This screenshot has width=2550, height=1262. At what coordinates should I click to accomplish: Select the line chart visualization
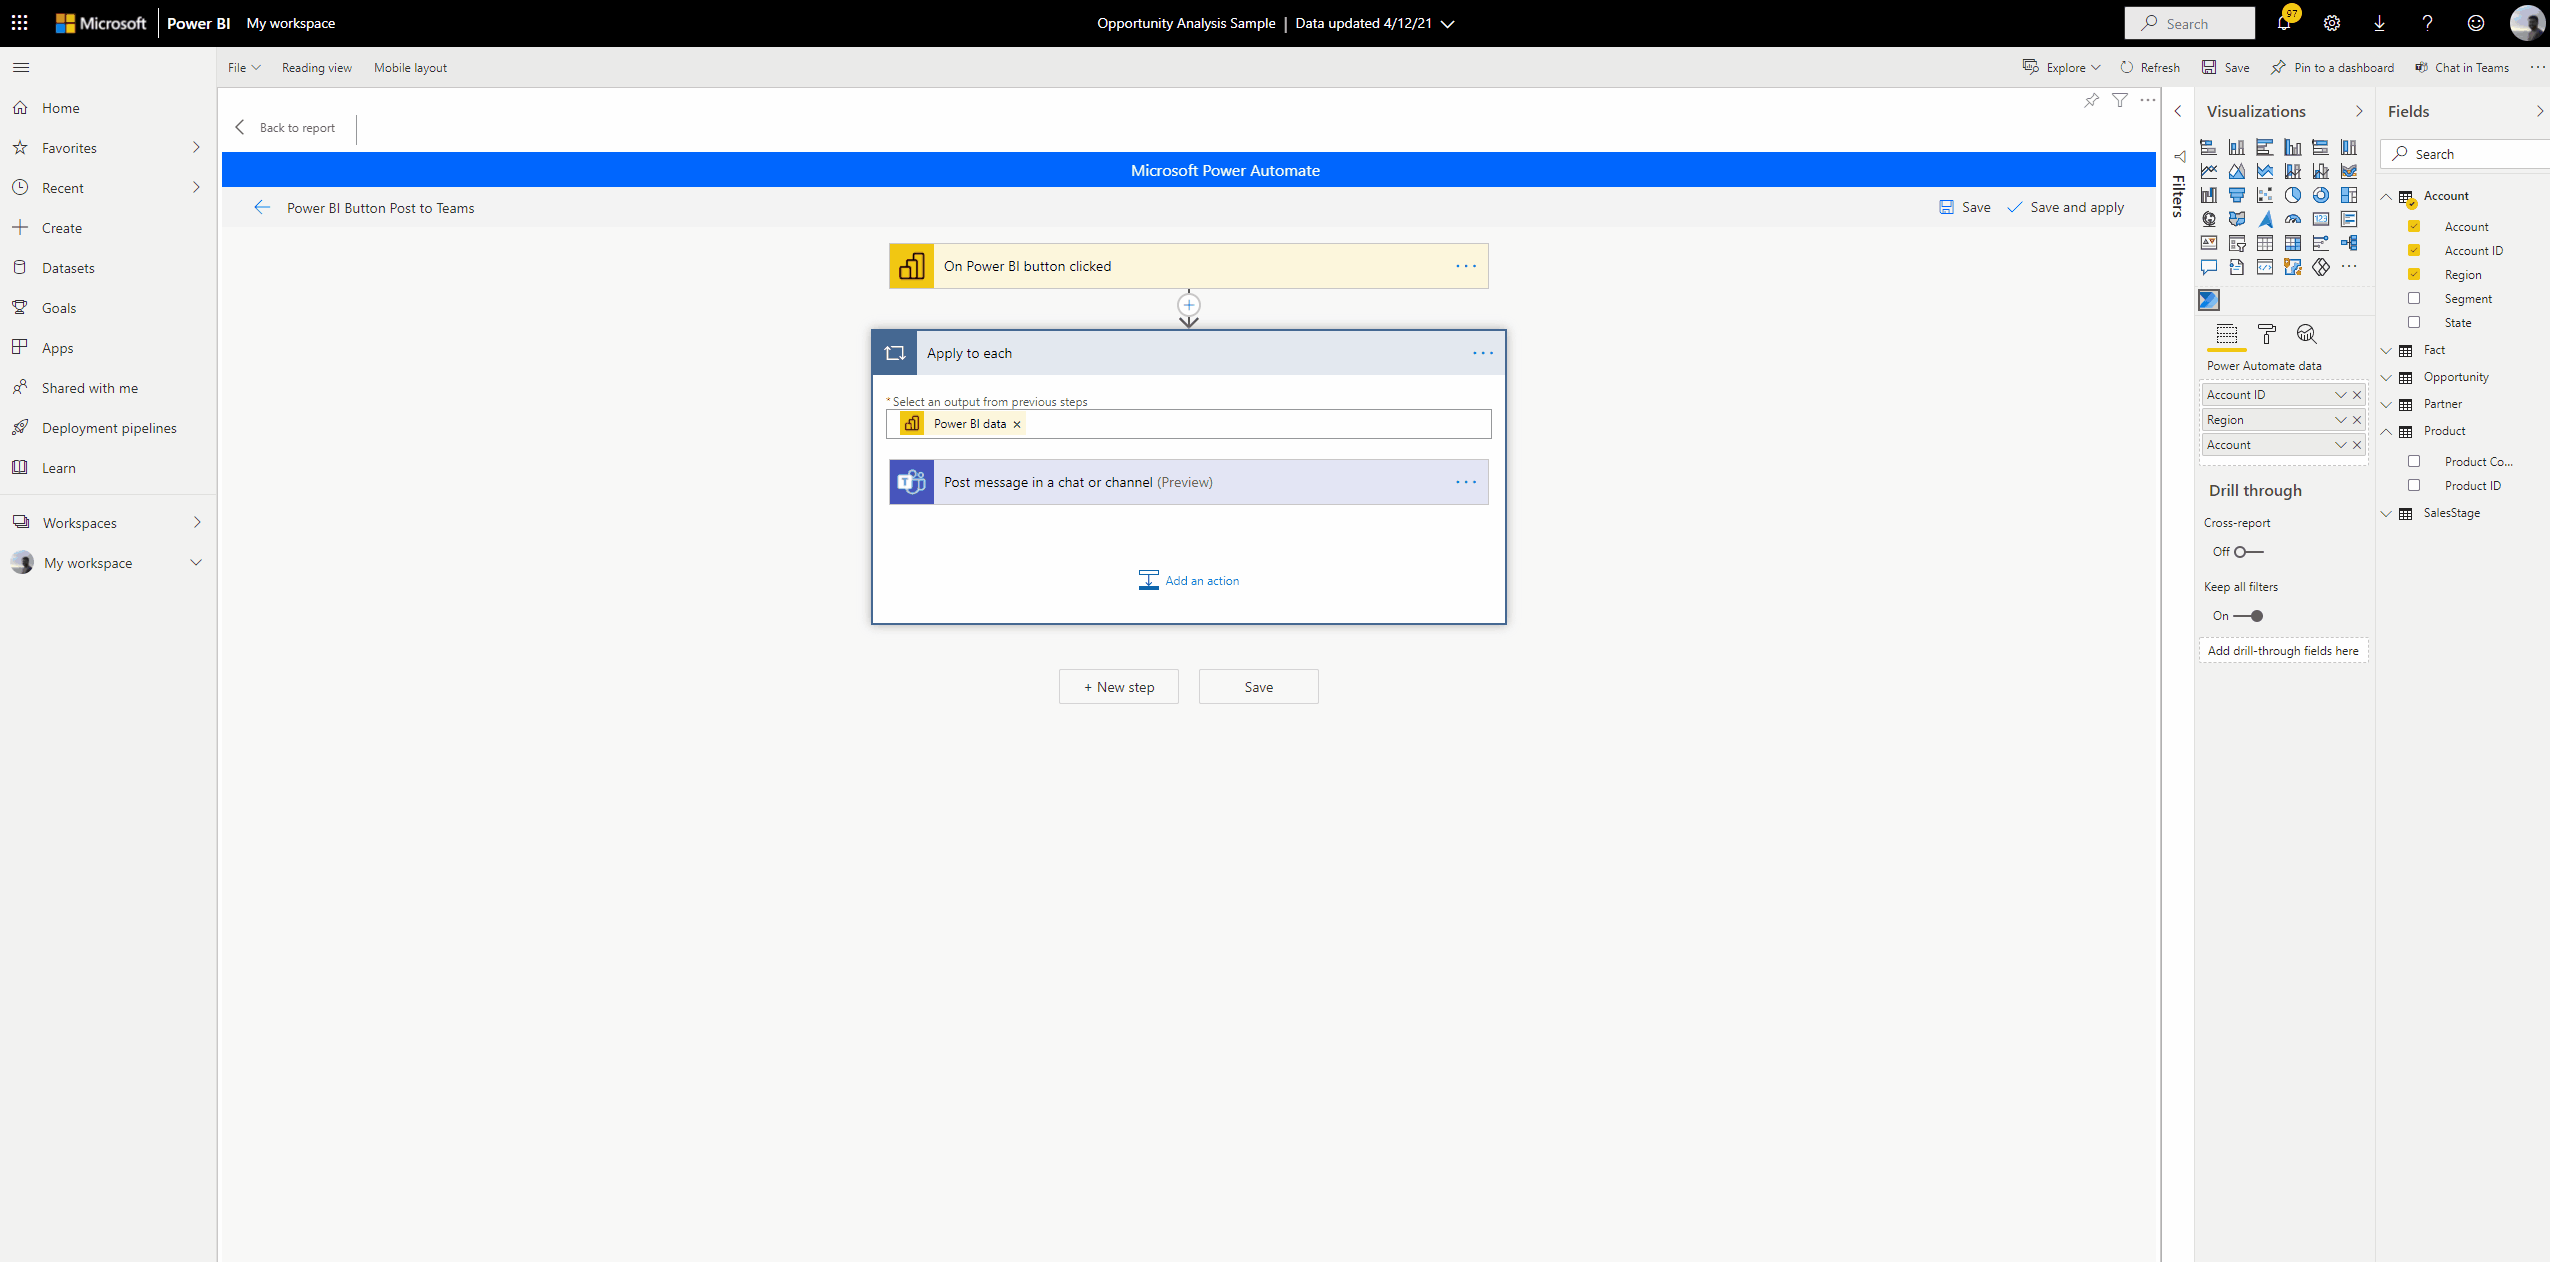tap(2209, 171)
